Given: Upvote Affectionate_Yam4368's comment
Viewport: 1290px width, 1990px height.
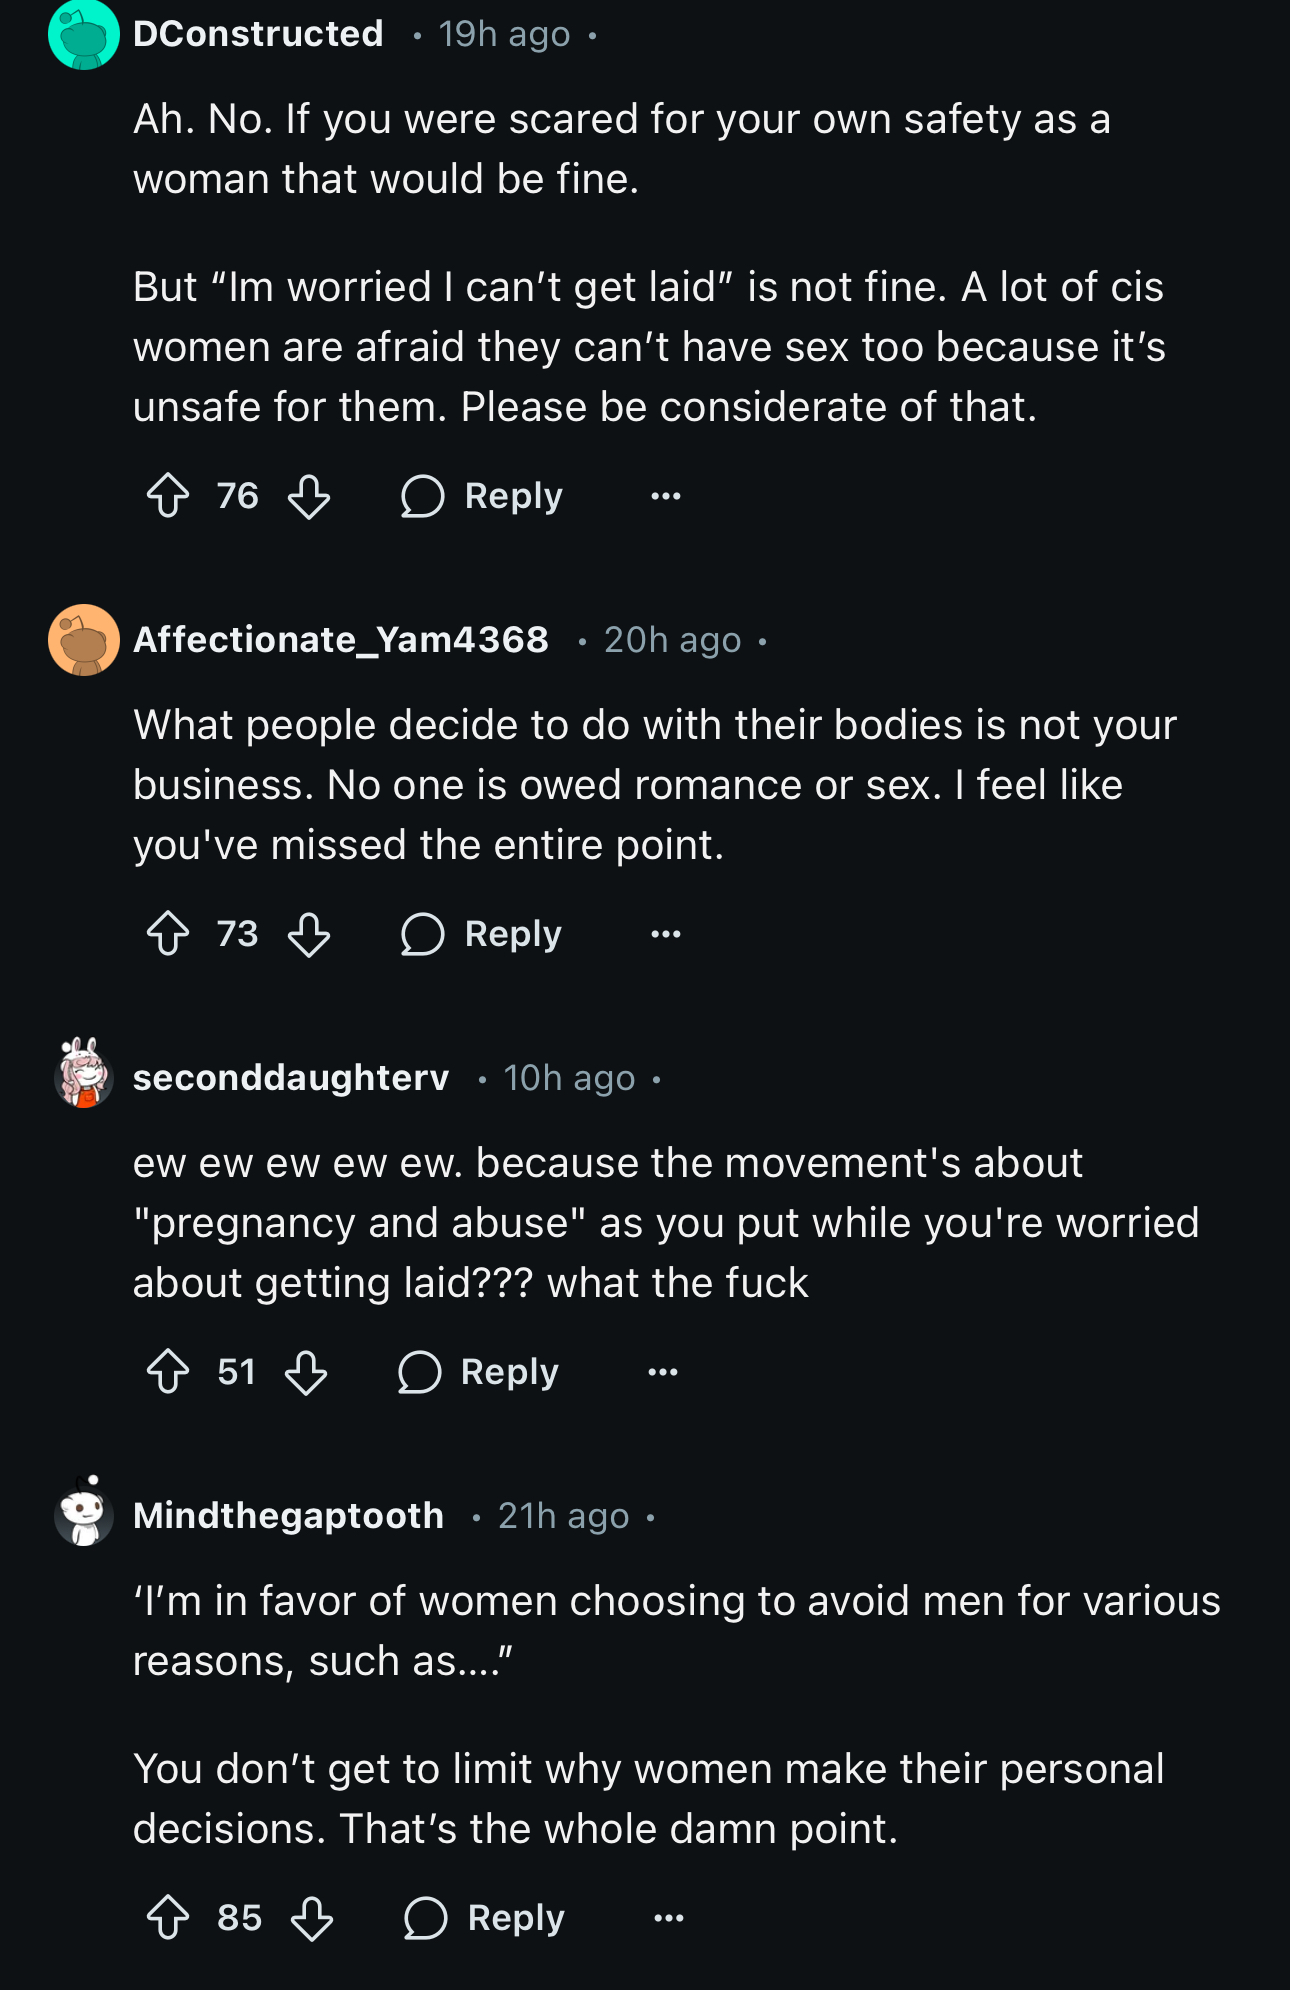Looking at the screenshot, I should pos(168,934).
